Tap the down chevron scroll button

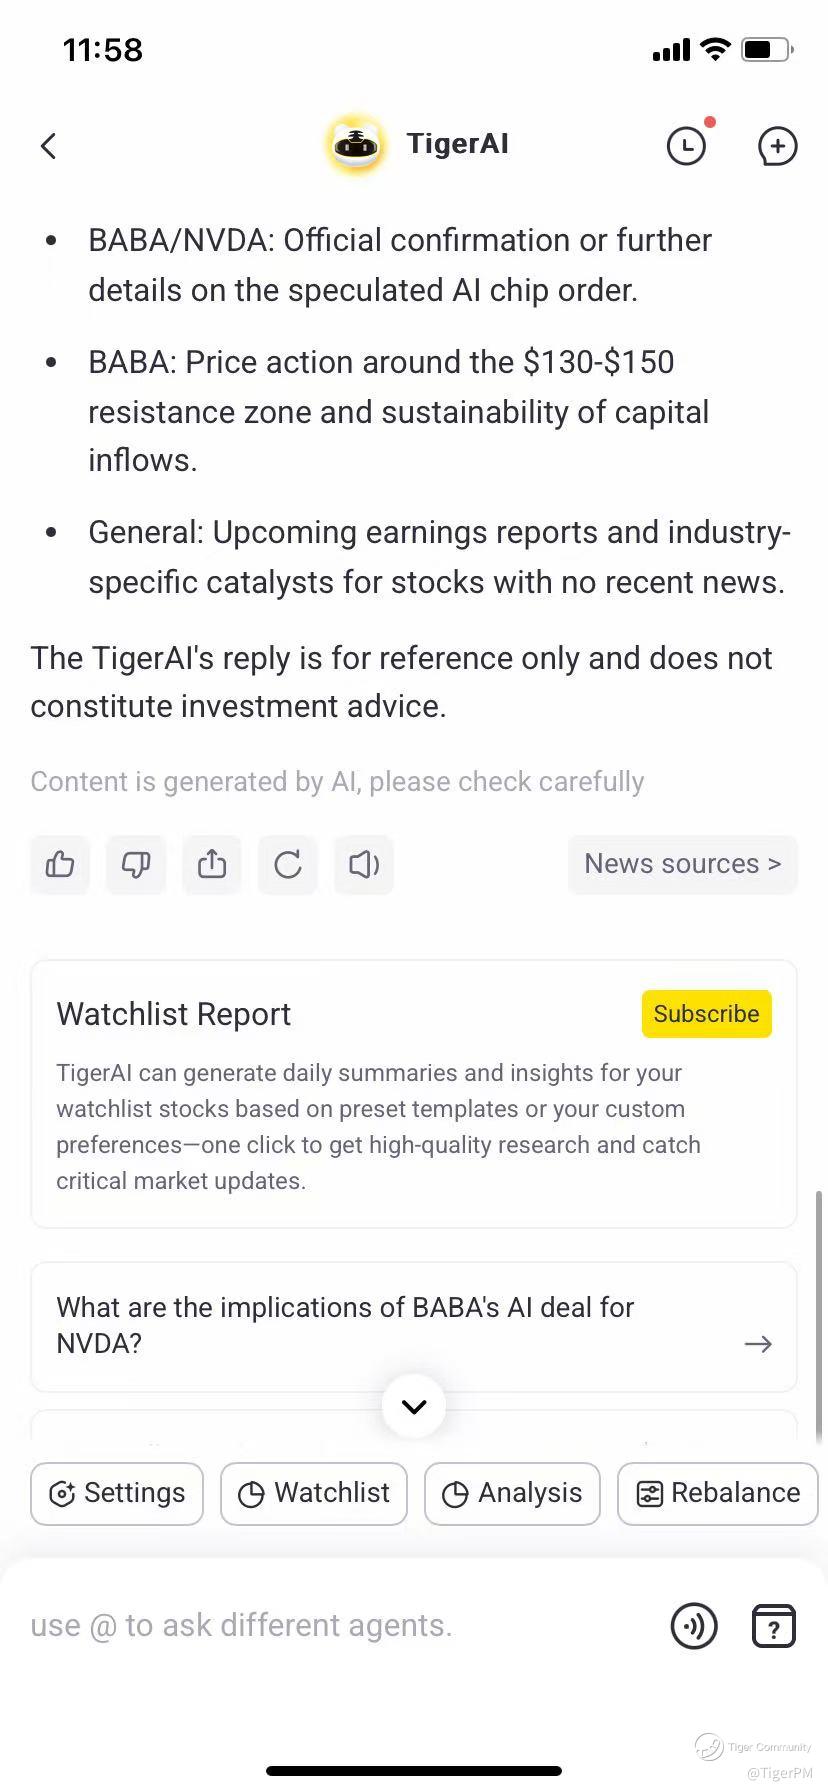[414, 1406]
